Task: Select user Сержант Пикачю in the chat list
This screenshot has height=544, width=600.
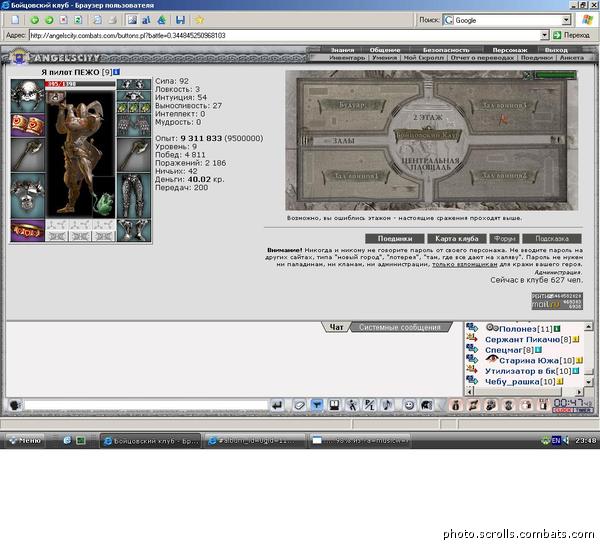Action: pos(524,339)
